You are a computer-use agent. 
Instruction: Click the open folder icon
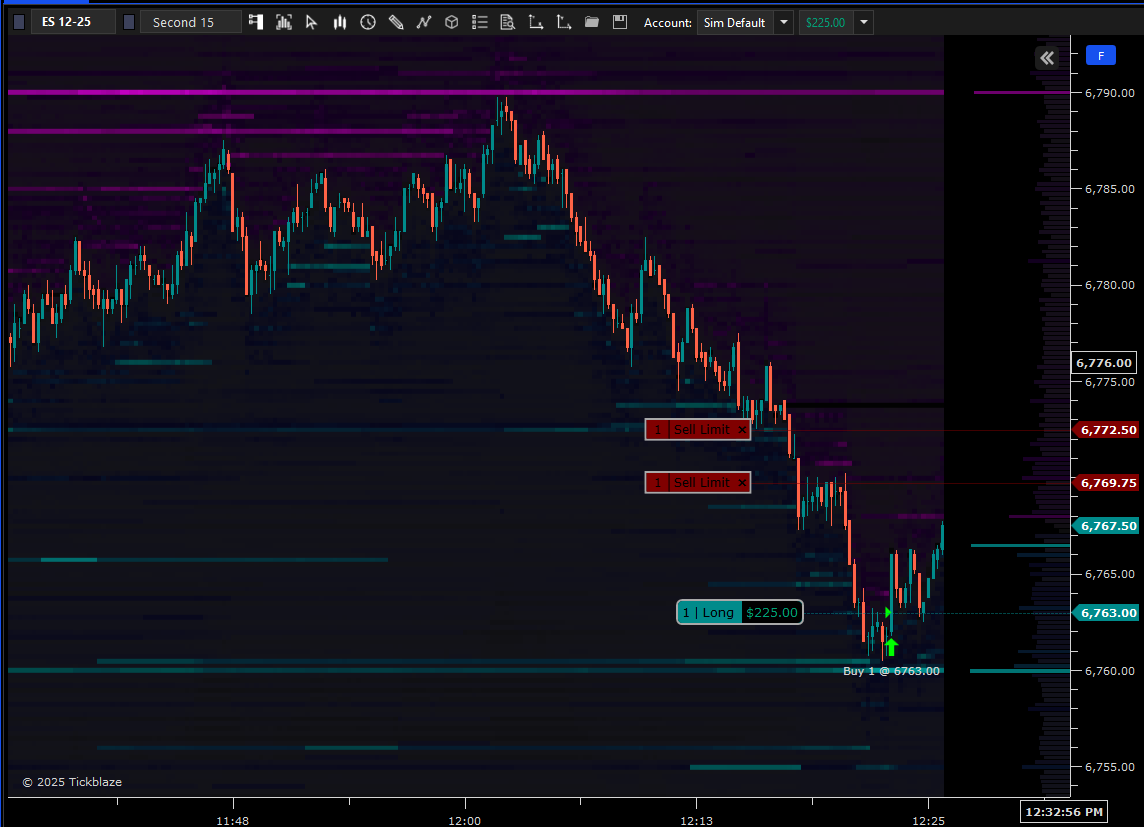click(x=592, y=22)
